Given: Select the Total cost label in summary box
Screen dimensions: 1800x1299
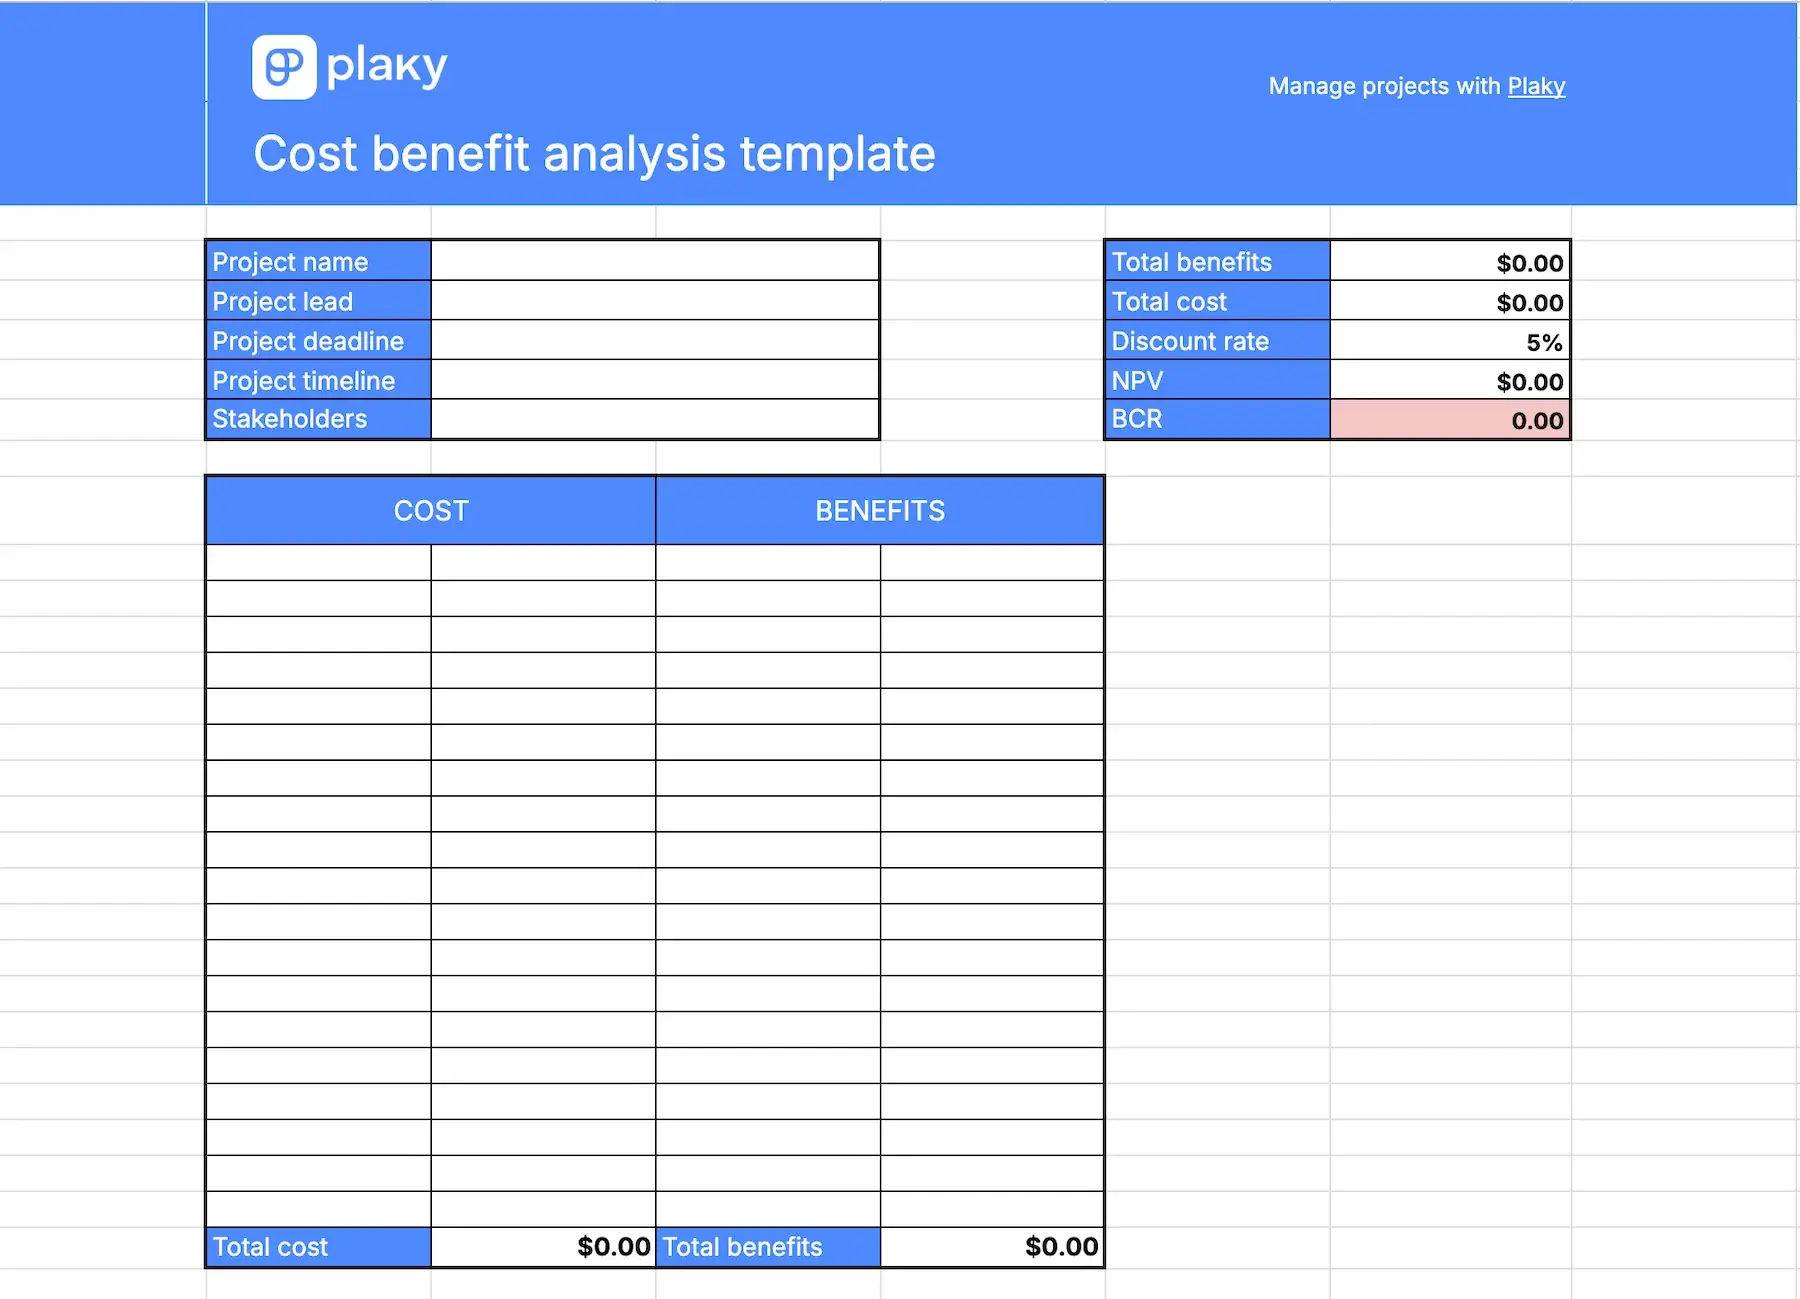Looking at the screenshot, I should pyautogui.click(x=1218, y=300).
